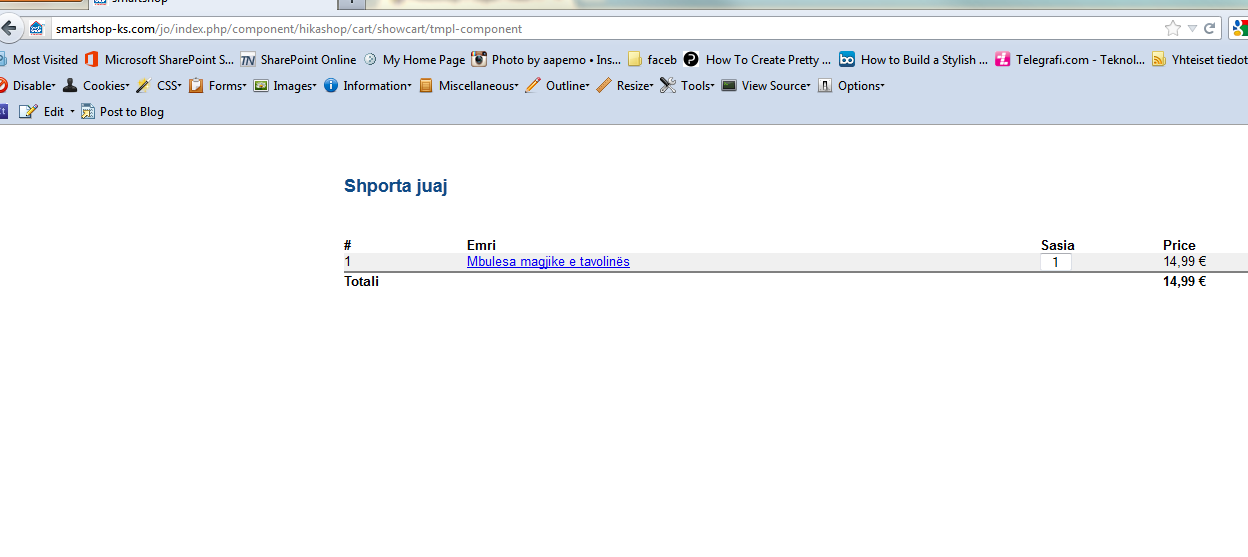Select the Emri column header

481,245
